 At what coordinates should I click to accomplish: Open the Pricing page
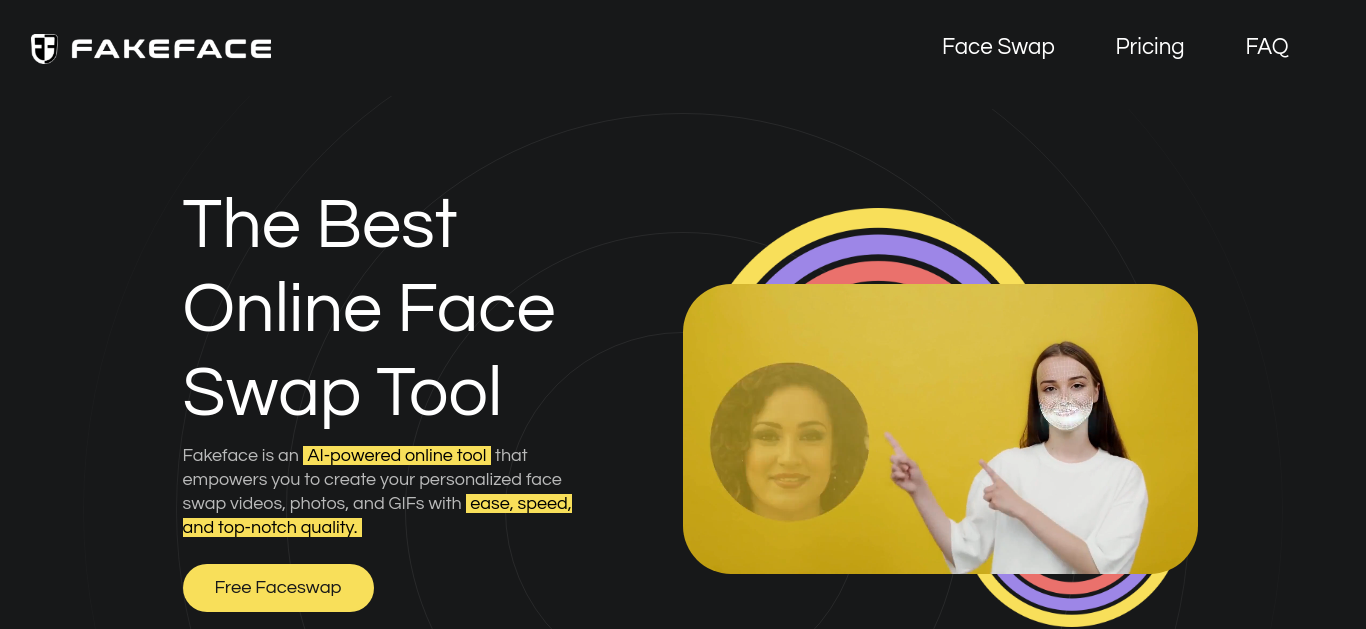(1150, 47)
